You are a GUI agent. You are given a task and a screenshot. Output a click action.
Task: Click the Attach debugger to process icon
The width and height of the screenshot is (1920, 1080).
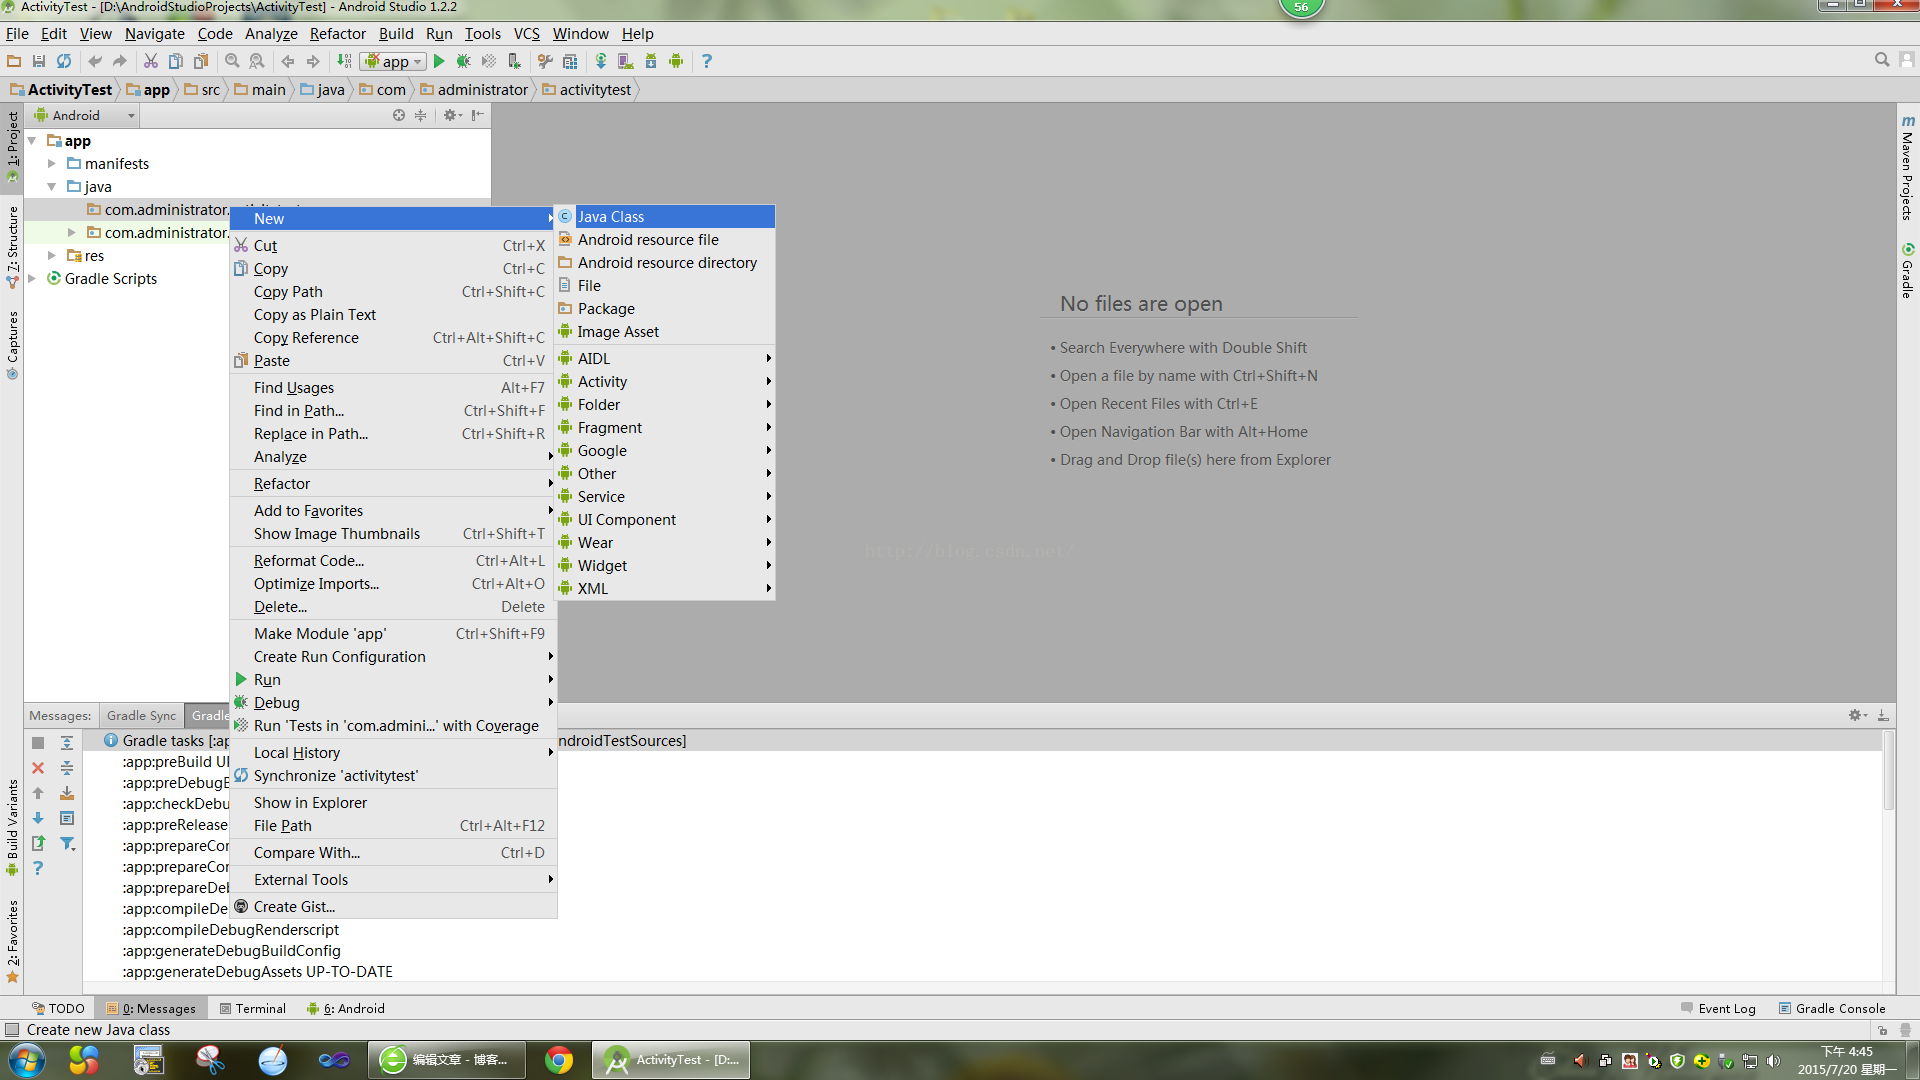[514, 61]
